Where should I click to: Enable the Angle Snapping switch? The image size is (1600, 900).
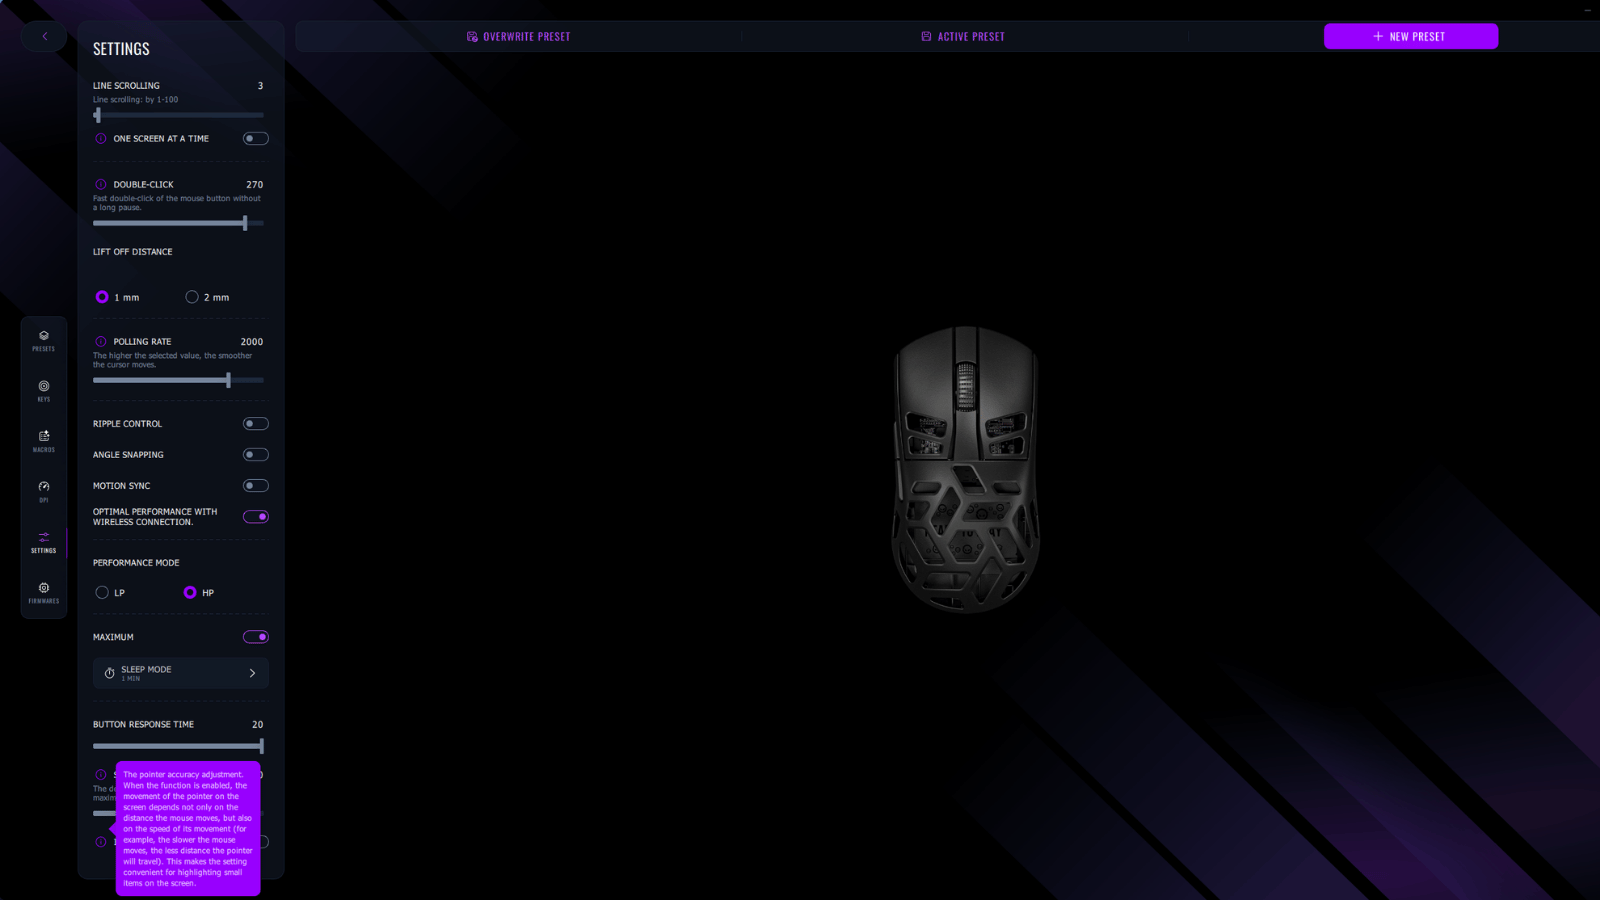tap(255, 455)
